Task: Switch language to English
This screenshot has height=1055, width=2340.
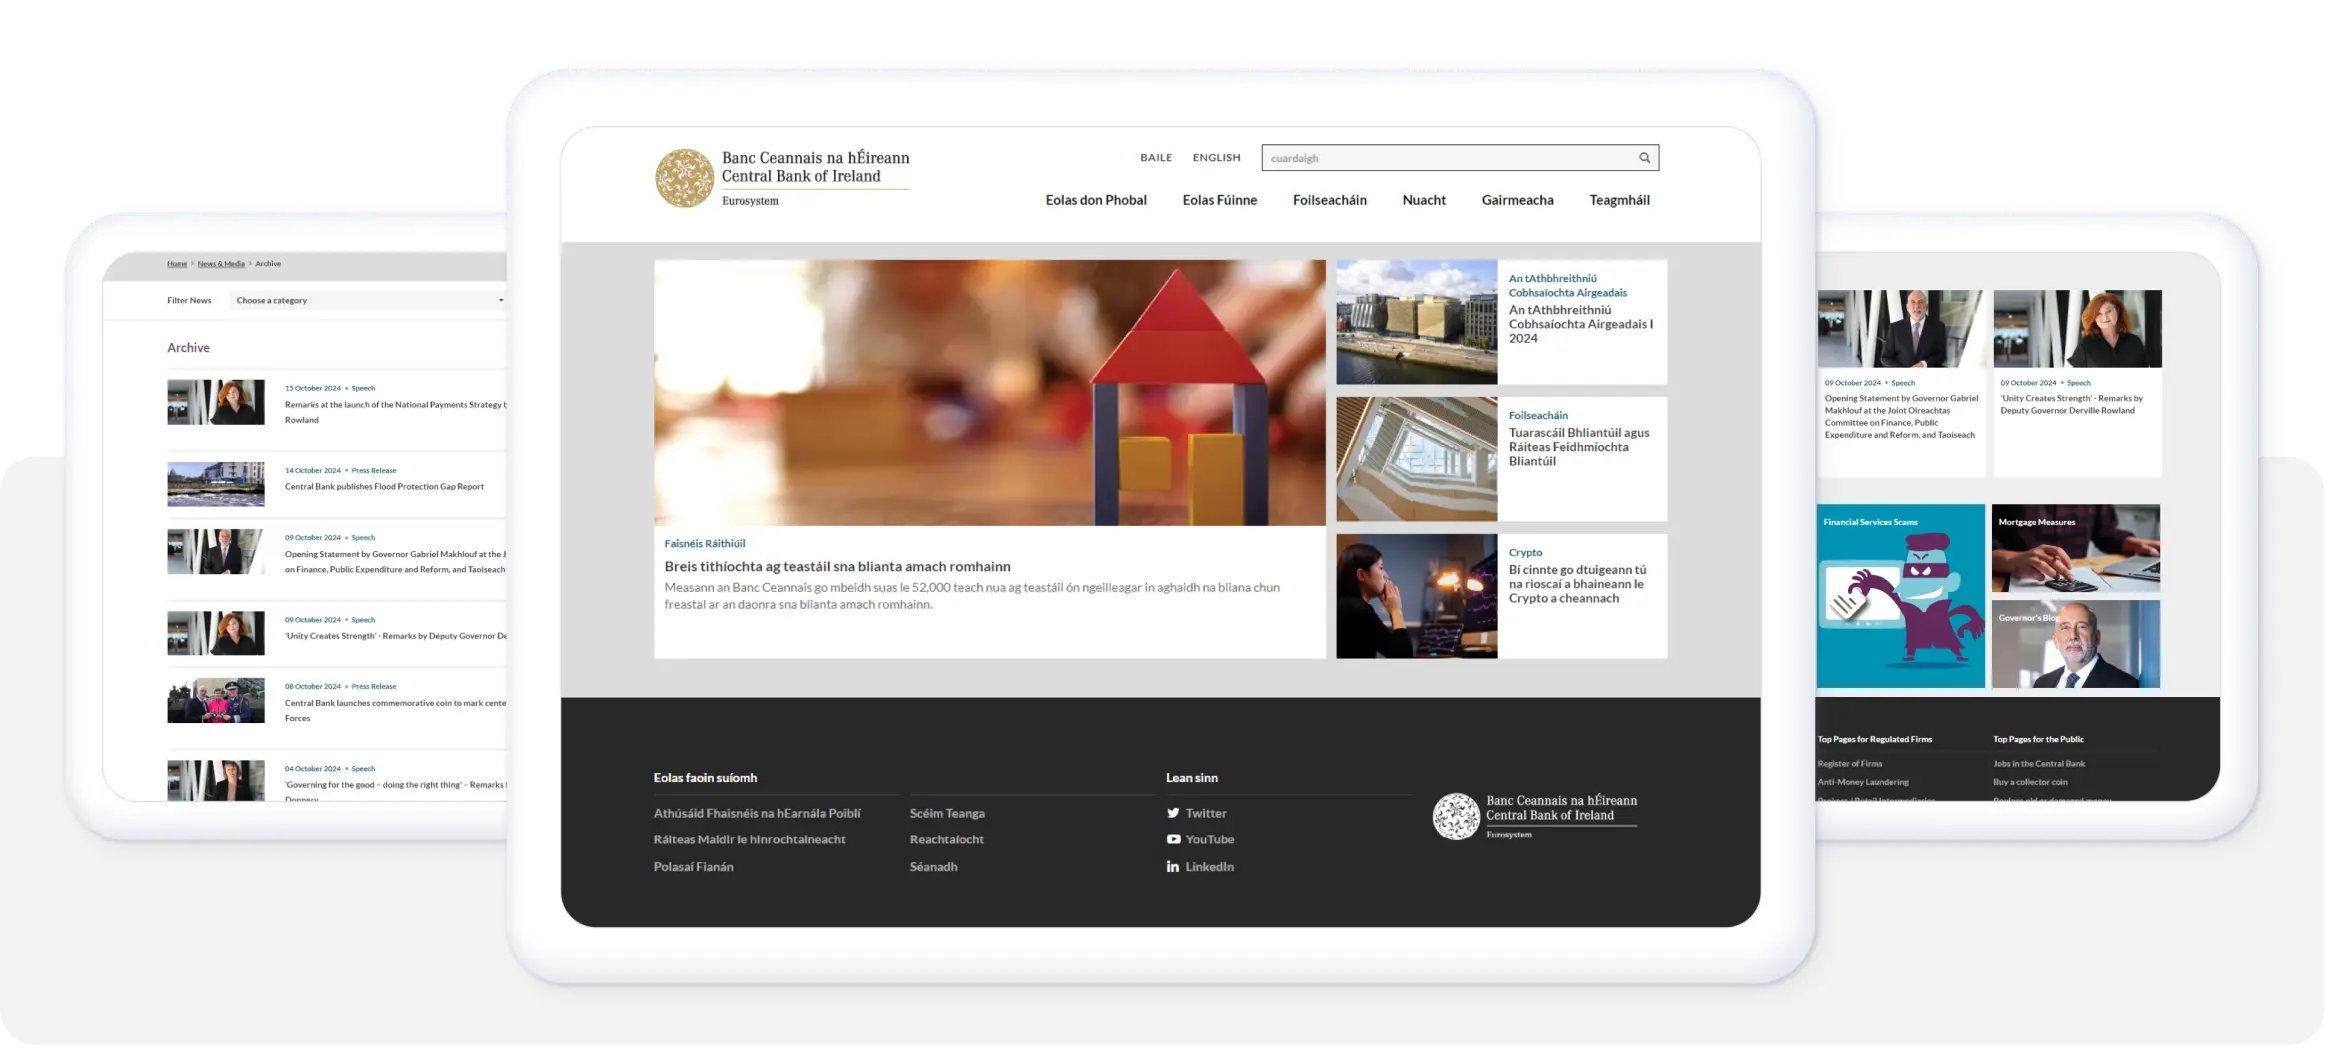Action: pyautogui.click(x=1216, y=158)
